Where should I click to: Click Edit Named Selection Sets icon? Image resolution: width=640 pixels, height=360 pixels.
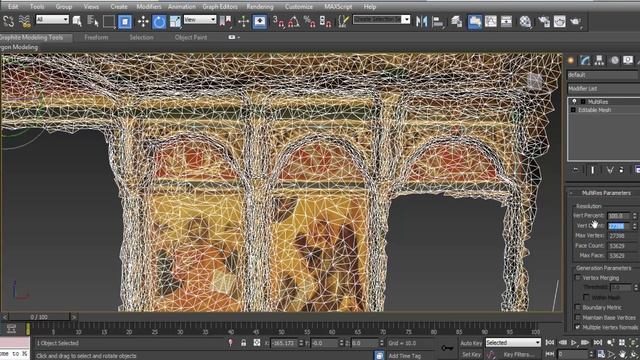343,21
